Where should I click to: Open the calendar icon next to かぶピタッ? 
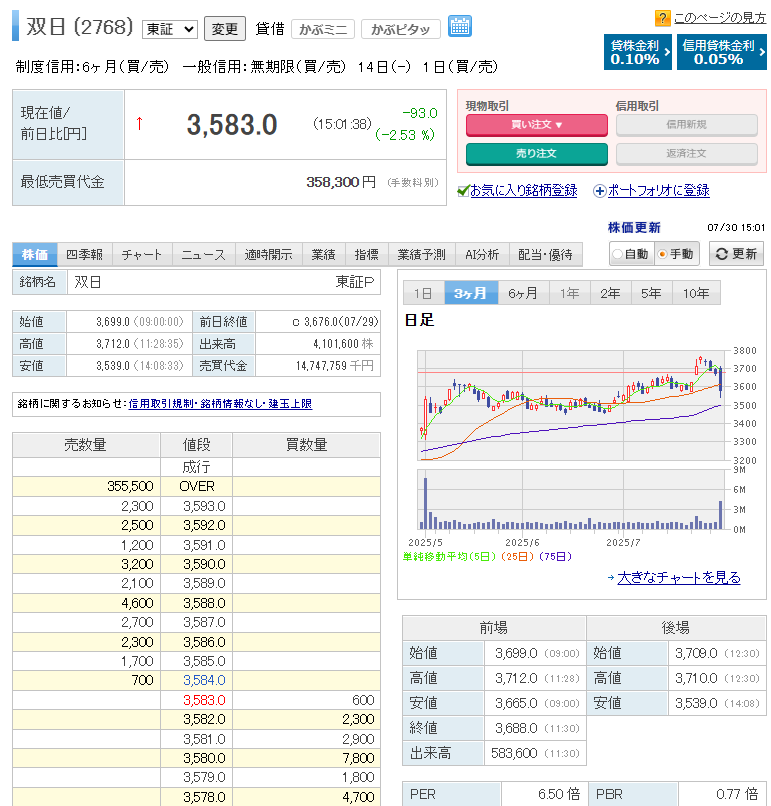coord(460,26)
